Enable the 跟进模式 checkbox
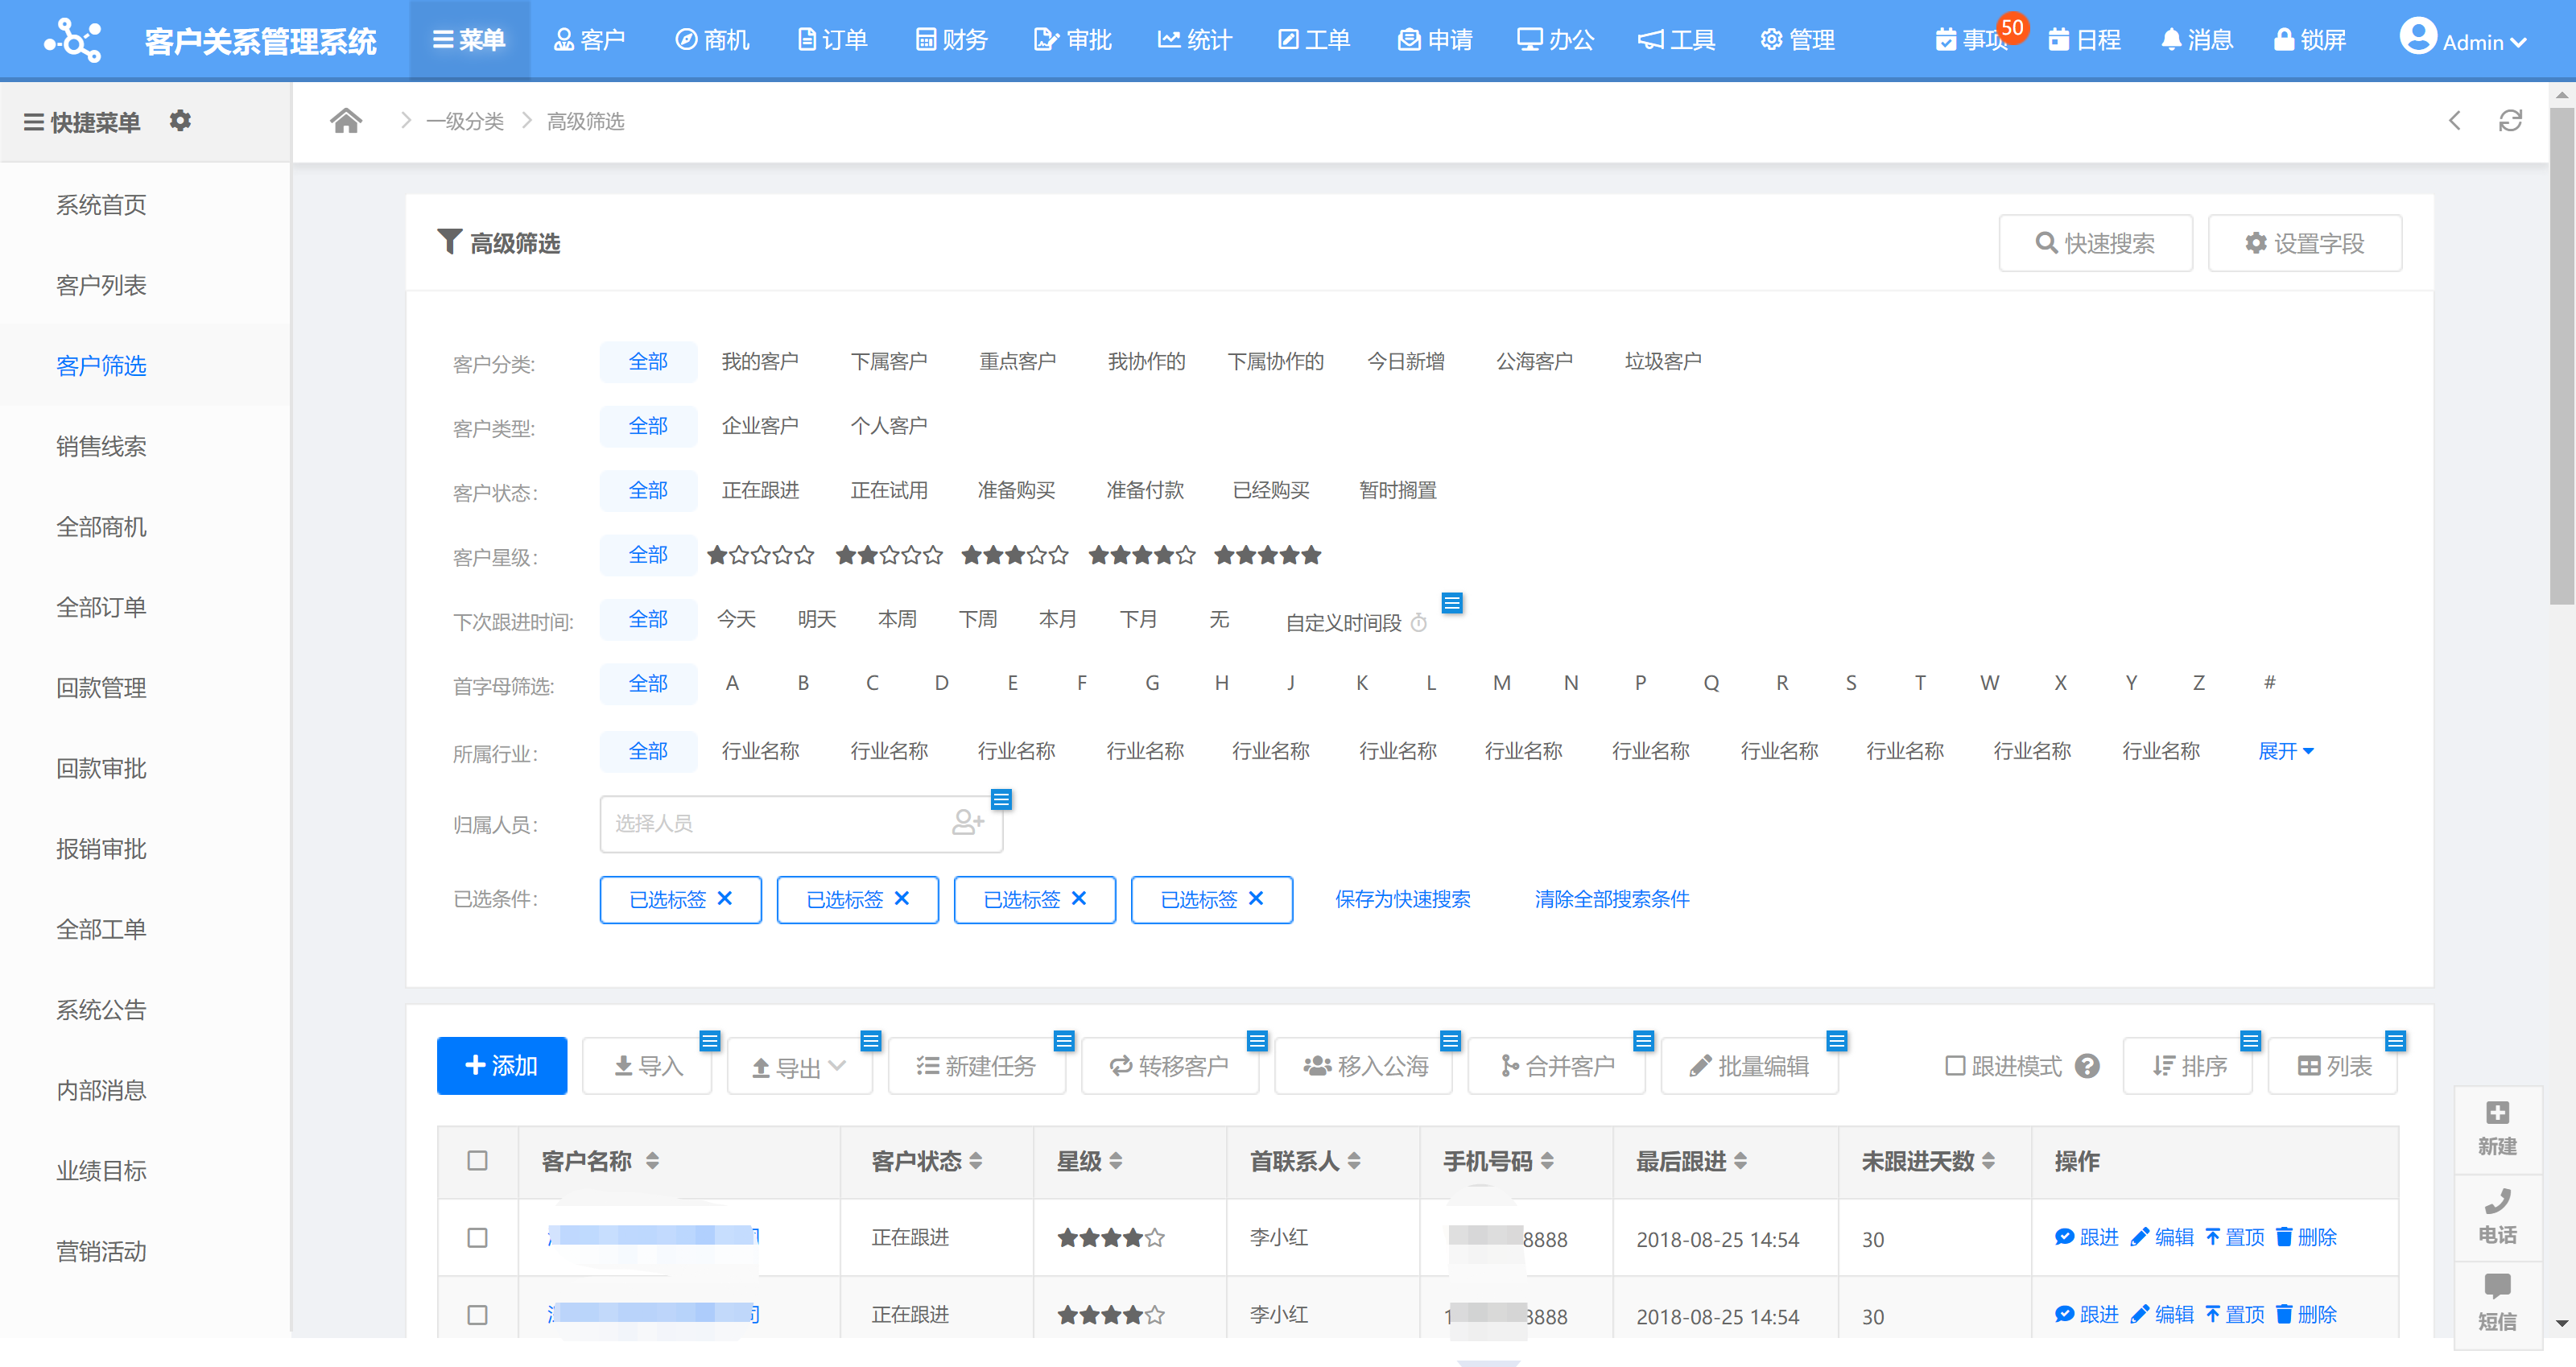The width and height of the screenshot is (2576, 1367). tap(1955, 1066)
